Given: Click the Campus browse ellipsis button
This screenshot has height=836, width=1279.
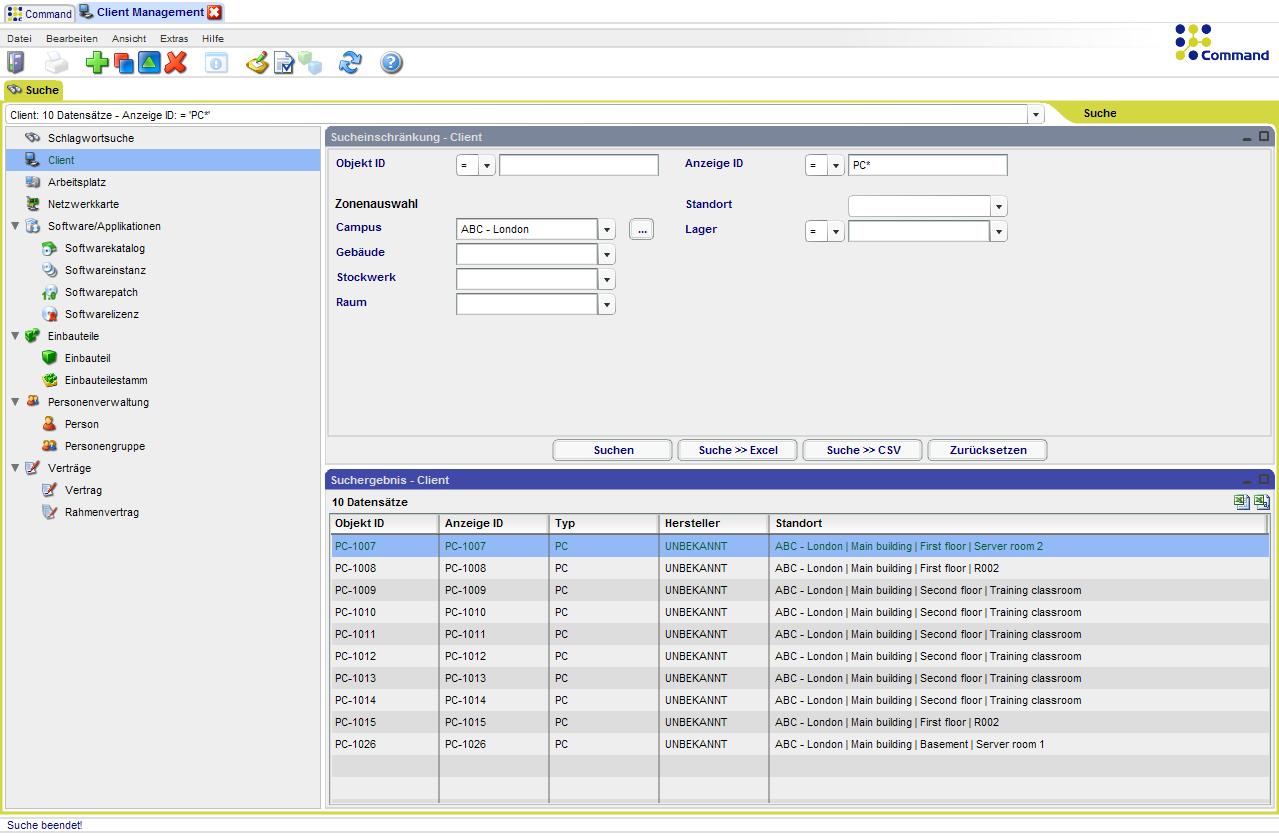Looking at the screenshot, I should (x=641, y=229).
